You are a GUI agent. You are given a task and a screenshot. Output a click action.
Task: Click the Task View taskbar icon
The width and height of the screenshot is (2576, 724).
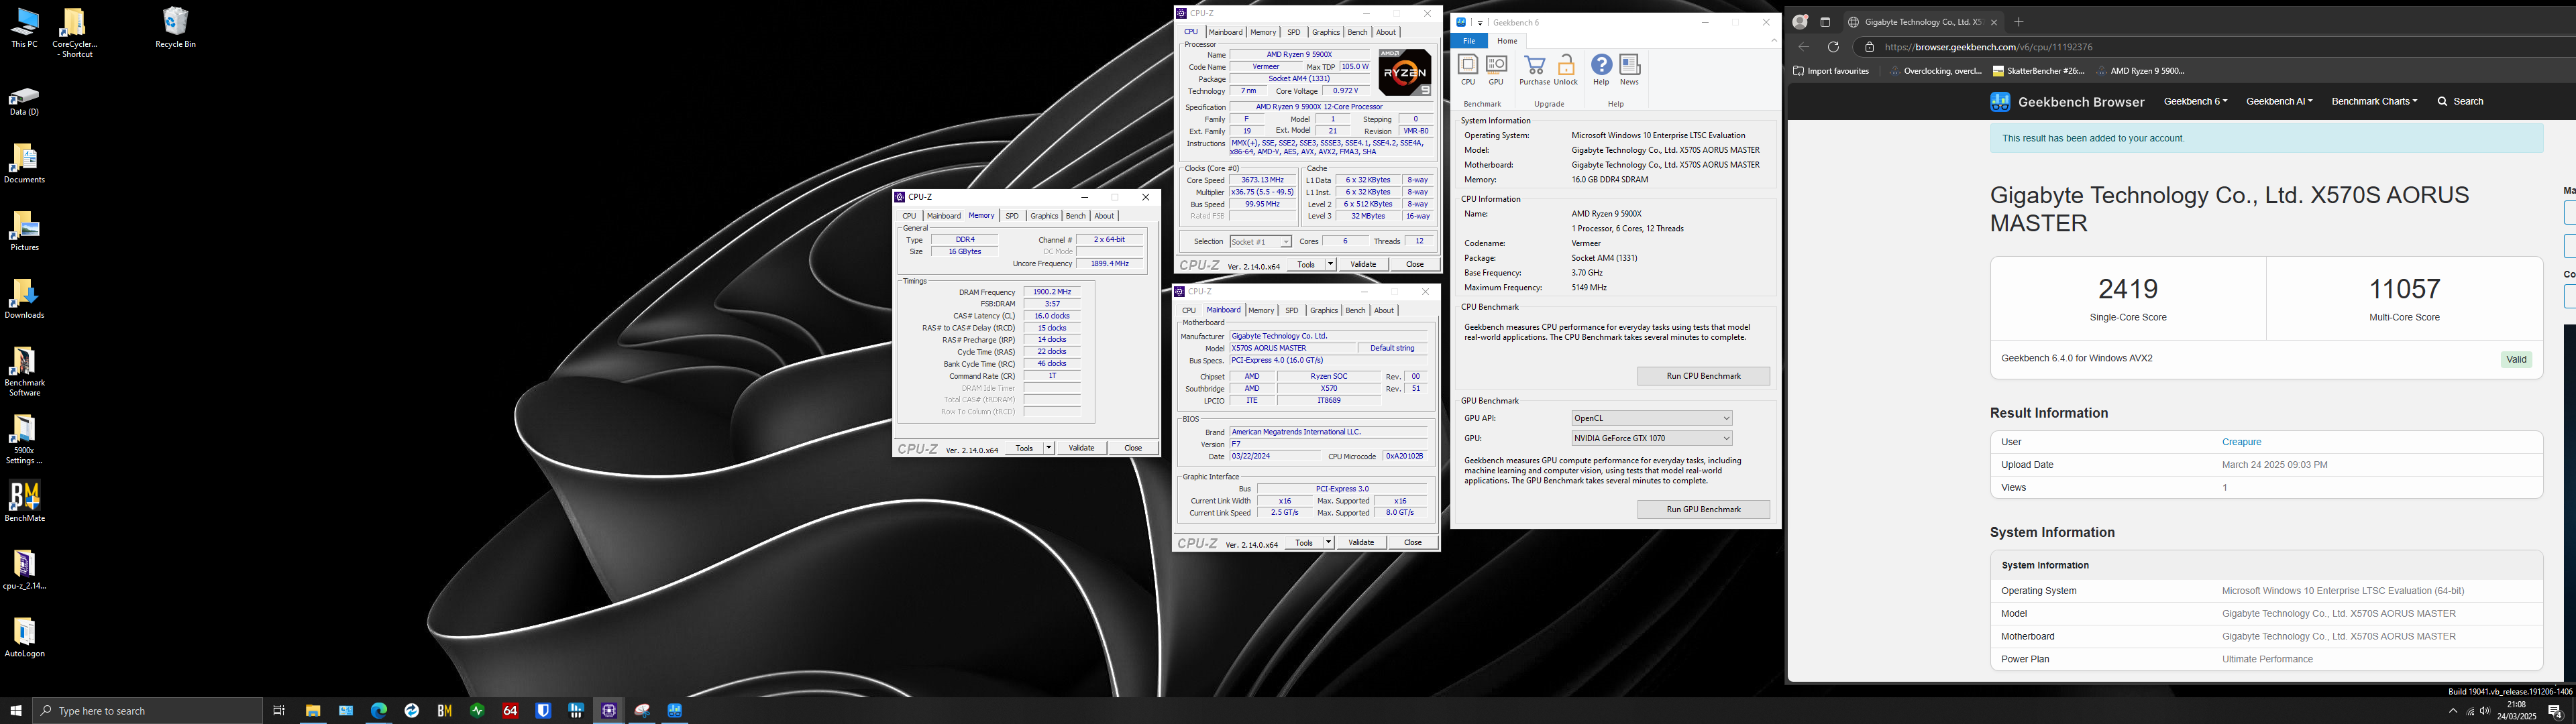279,711
